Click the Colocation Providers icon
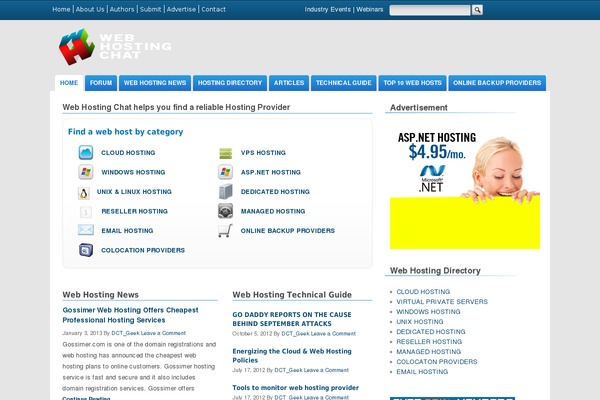Screen dimensions: 600x400 [x=86, y=250]
